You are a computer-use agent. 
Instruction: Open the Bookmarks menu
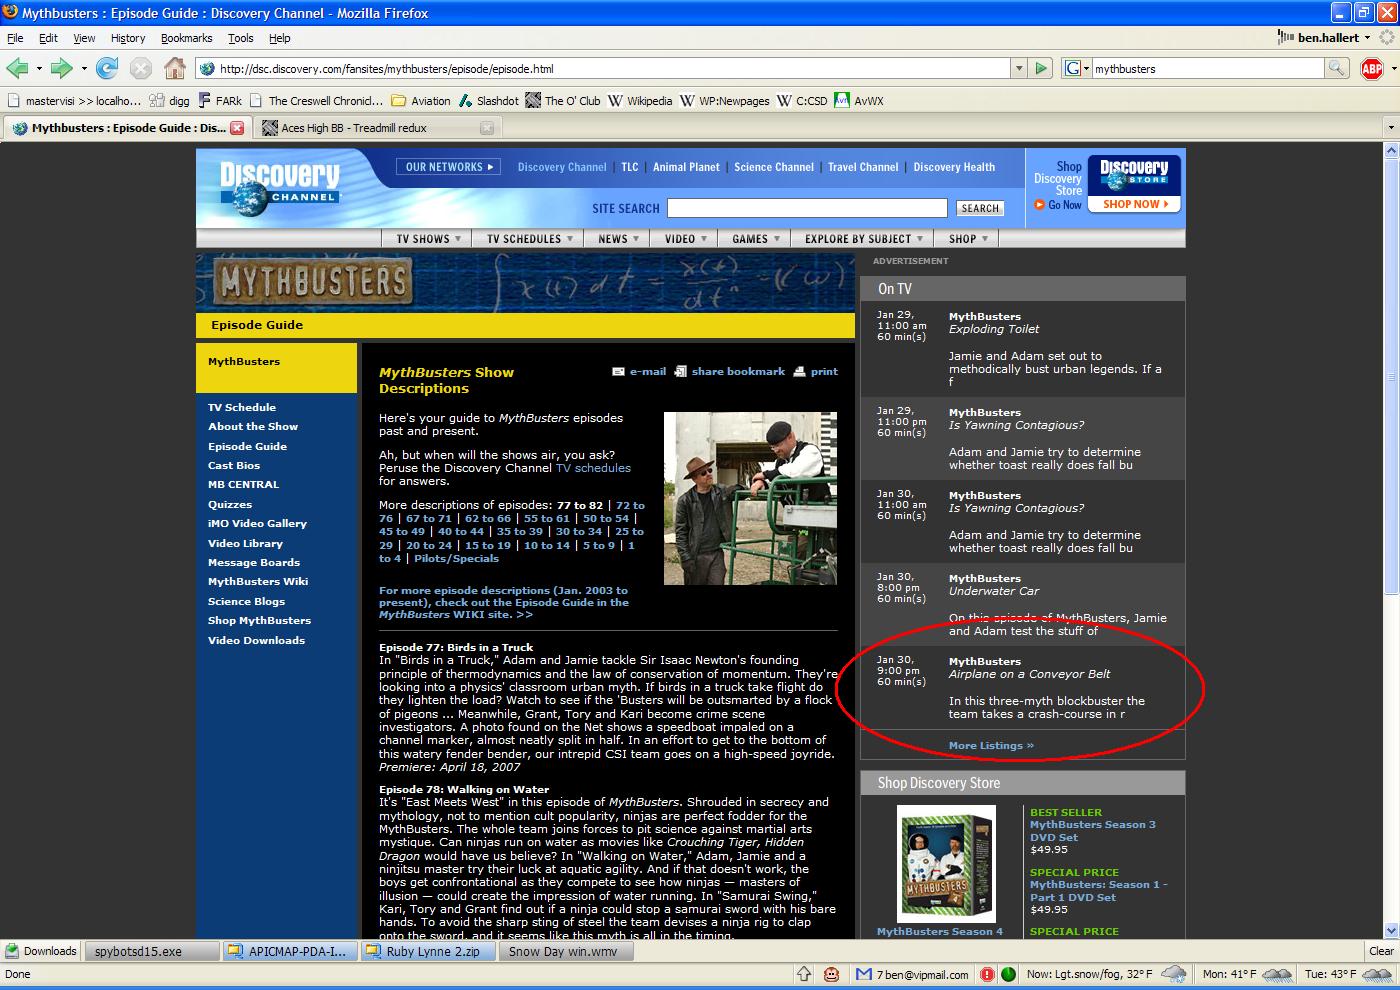pos(186,38)
